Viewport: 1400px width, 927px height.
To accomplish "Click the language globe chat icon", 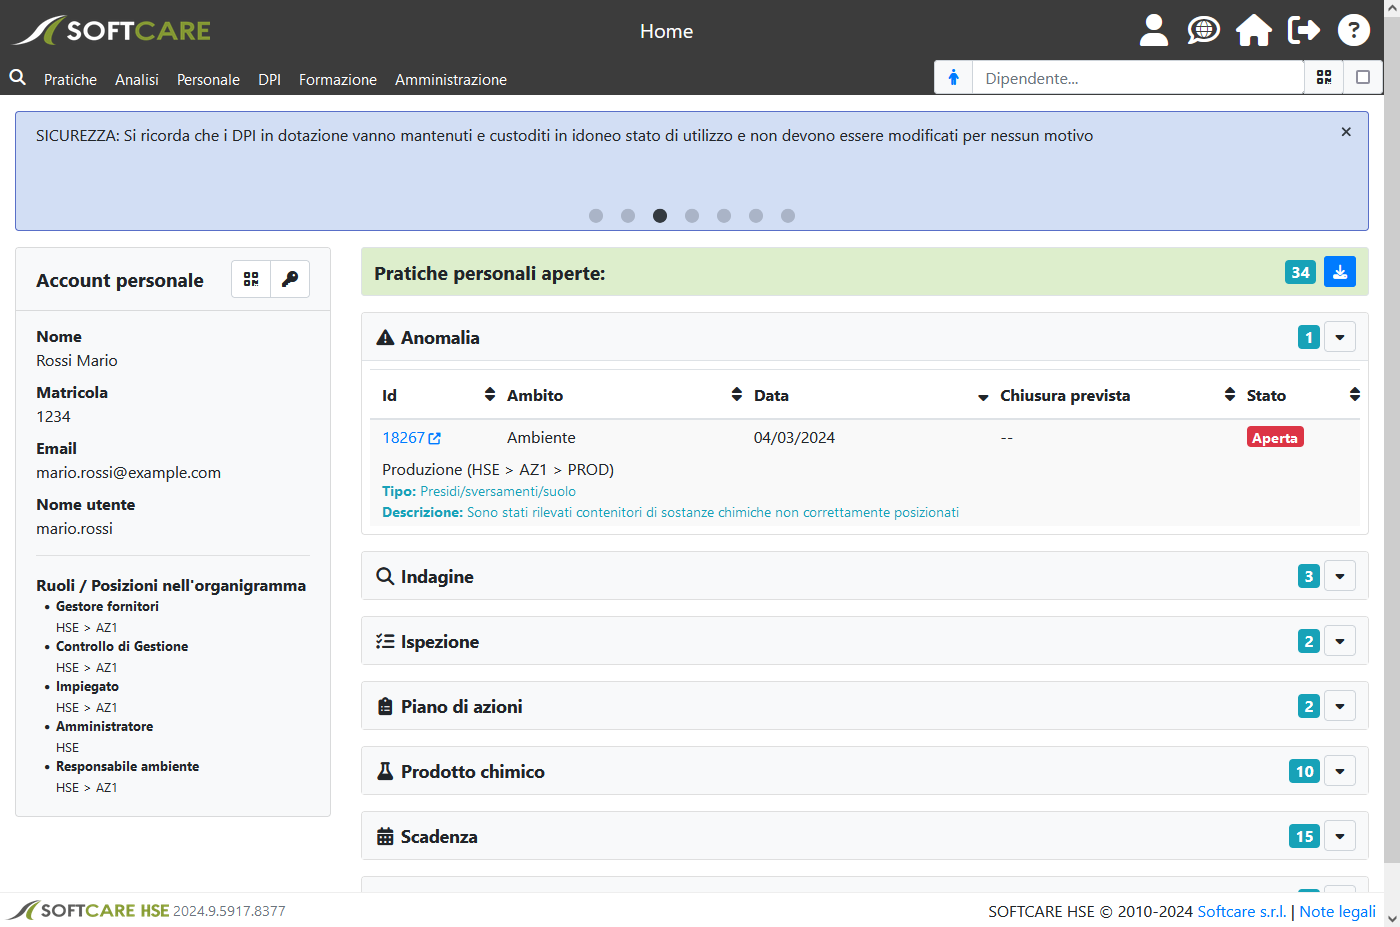I will pyautogui.click(x=1203, y=30).
